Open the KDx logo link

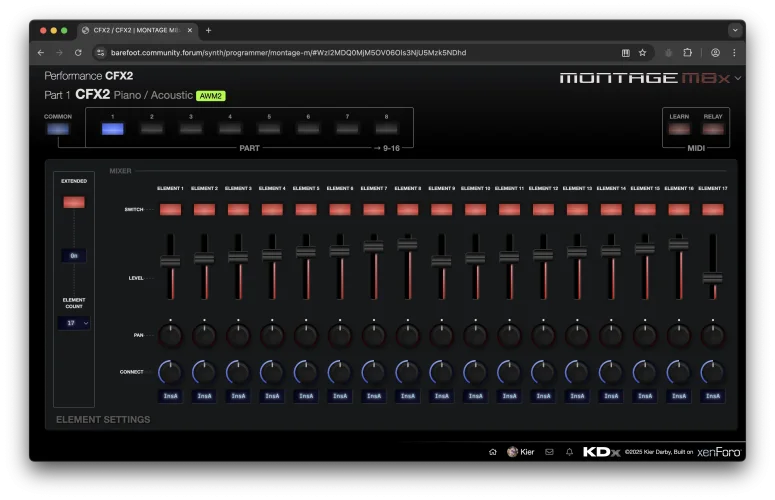tap(601, 452)
